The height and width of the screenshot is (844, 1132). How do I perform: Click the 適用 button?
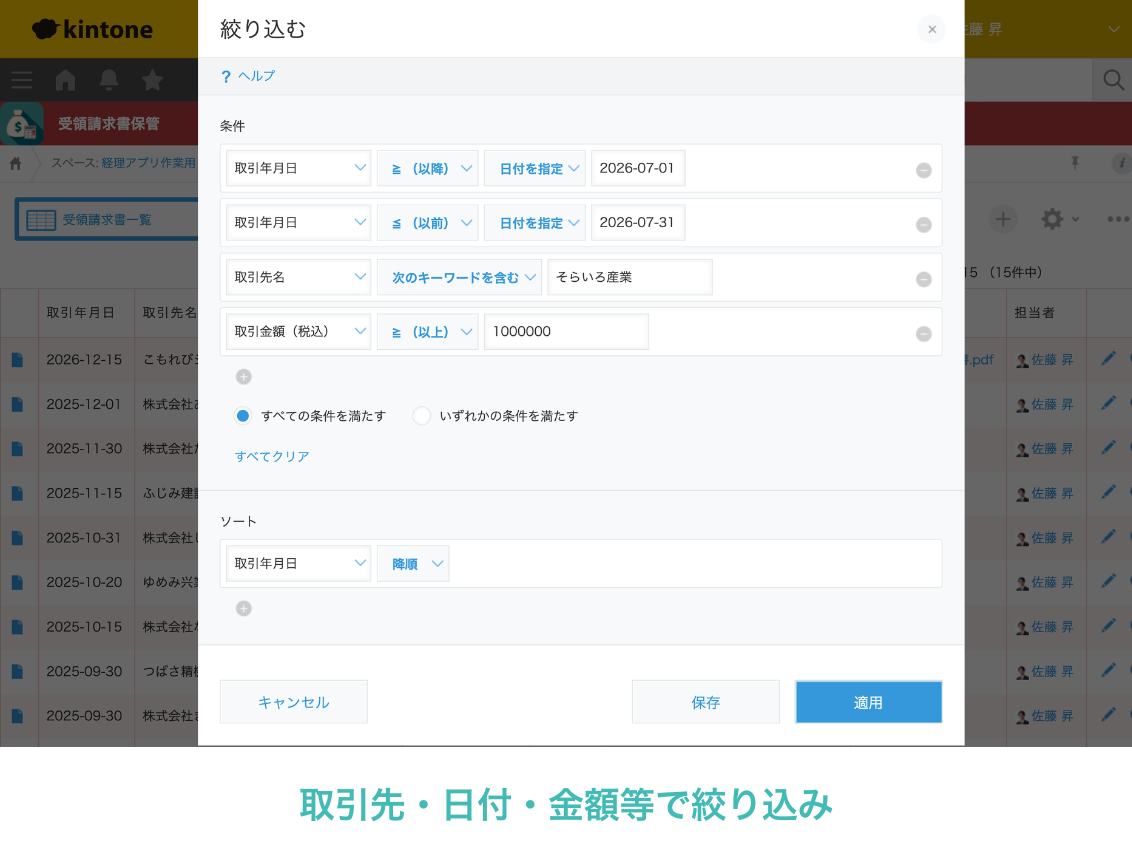[868, 702]
